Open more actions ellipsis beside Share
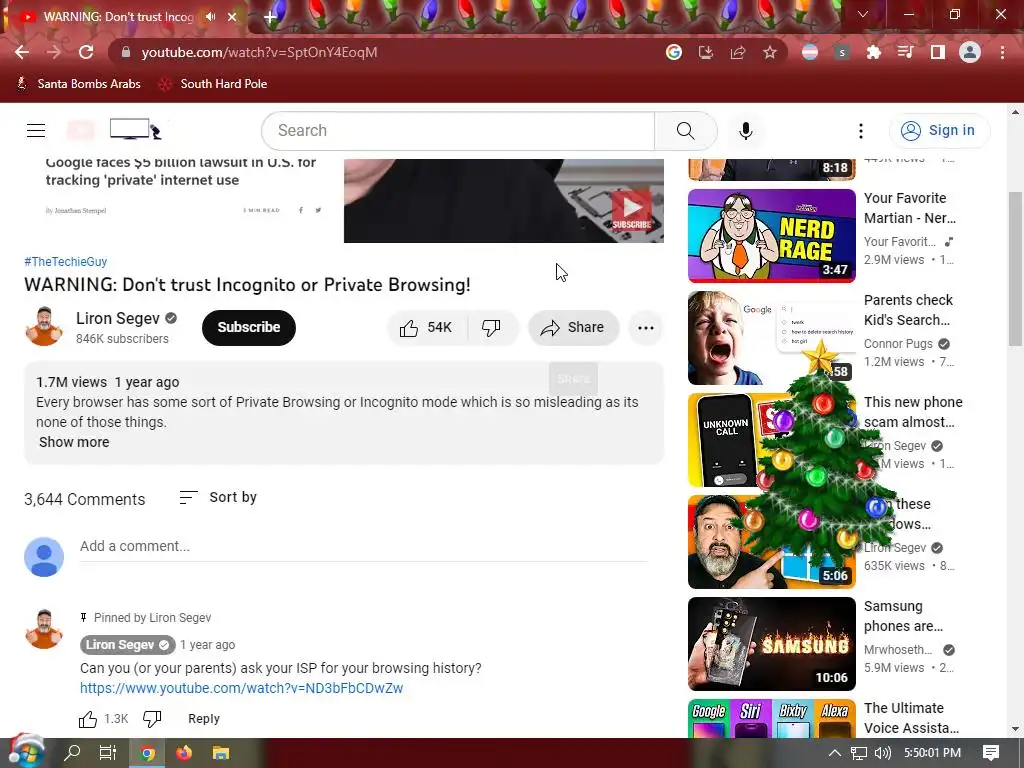The image size is (1024, 768). (645, 328)
